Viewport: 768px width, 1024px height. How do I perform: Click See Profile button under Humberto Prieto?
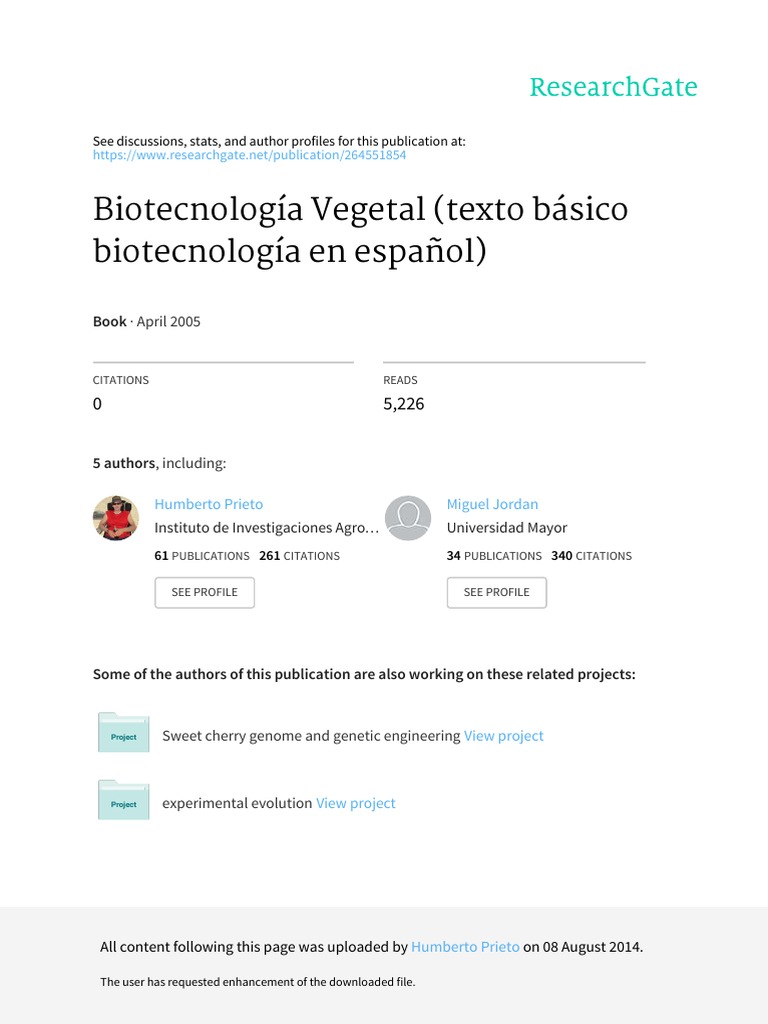(204, 592)
